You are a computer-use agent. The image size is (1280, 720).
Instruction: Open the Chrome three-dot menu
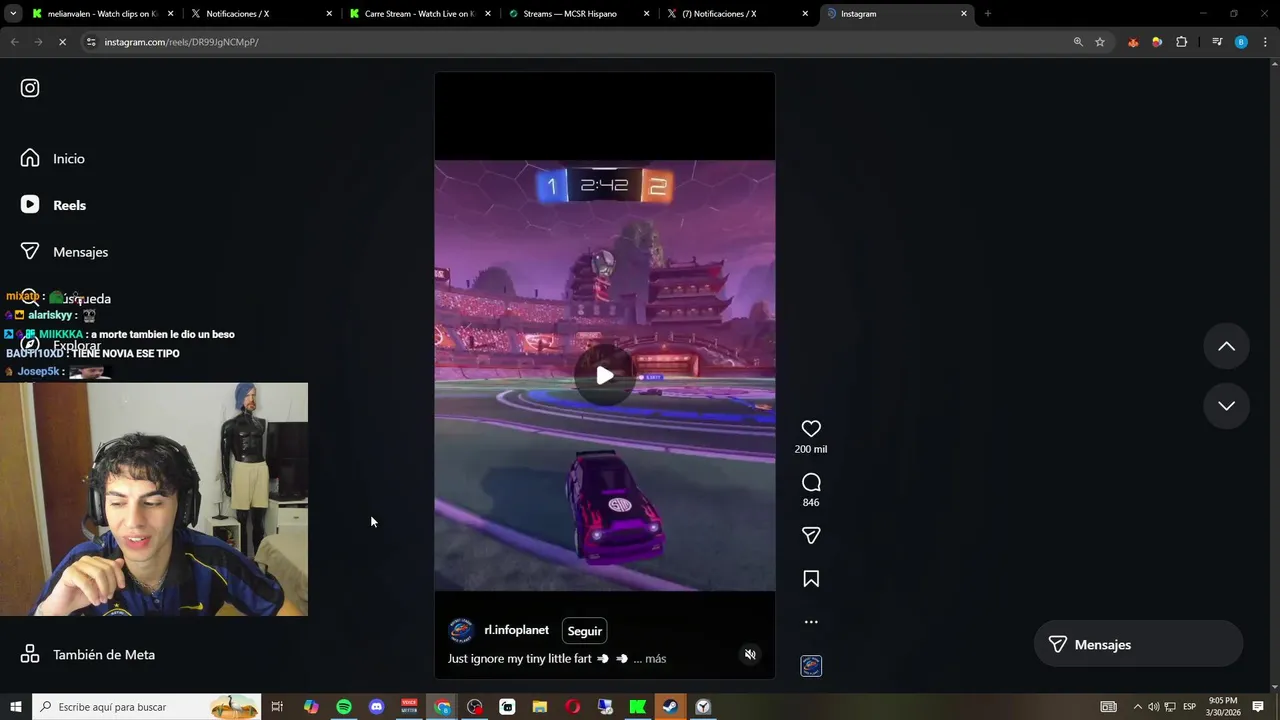1266,42
